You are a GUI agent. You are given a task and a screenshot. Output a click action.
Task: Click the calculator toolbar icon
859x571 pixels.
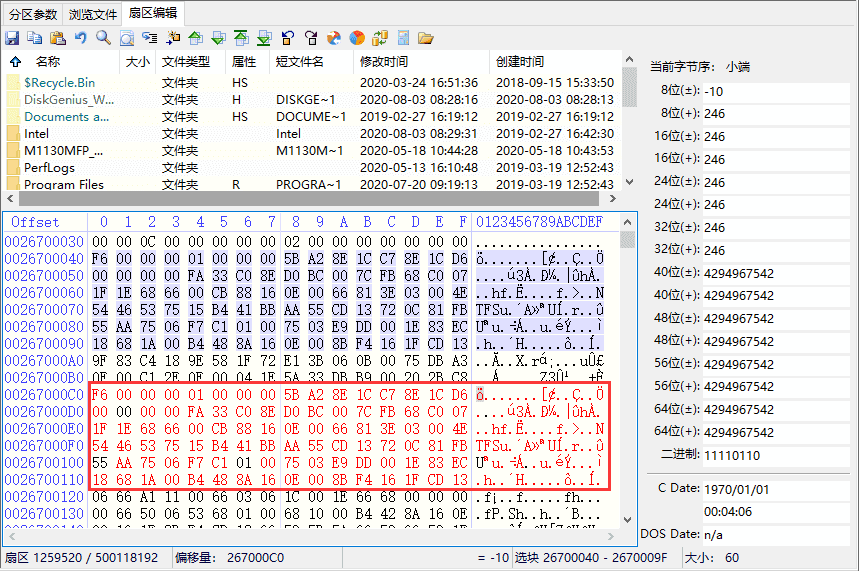pyautogui.click(x=403, y=38)
